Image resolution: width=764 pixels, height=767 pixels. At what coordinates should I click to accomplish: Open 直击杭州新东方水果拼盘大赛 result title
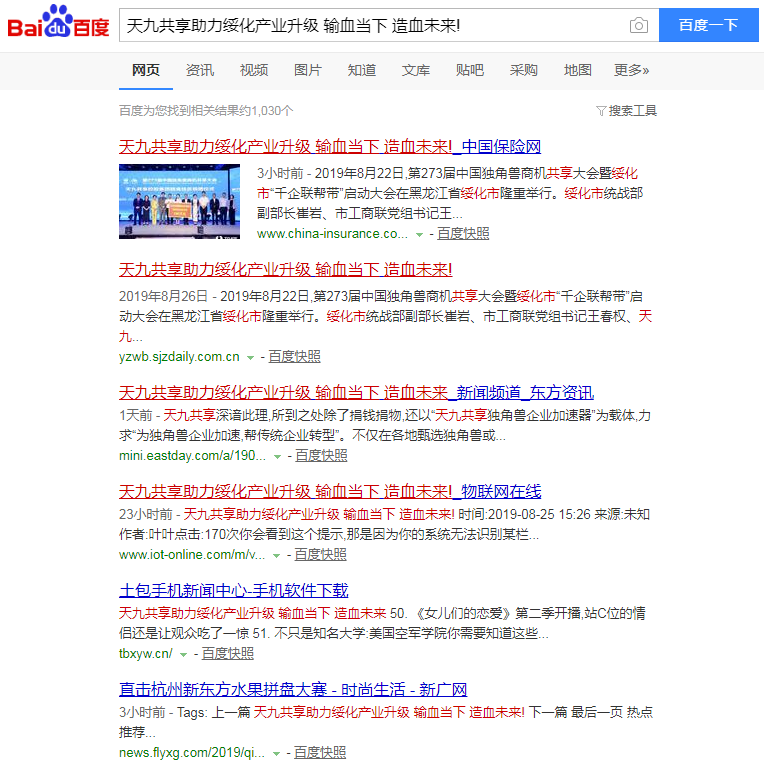pos(292,689)
